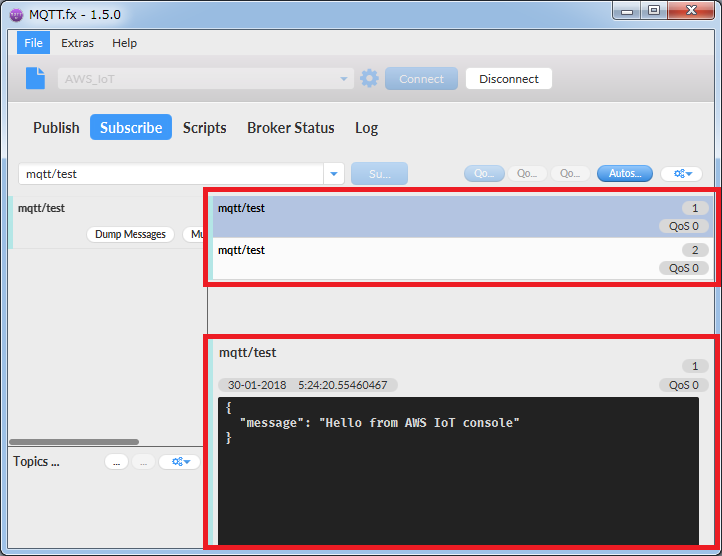Expand the mqtt/test topic dropdown arrow
The height and width of the screenshot is (556, 722).
point(334,174)
